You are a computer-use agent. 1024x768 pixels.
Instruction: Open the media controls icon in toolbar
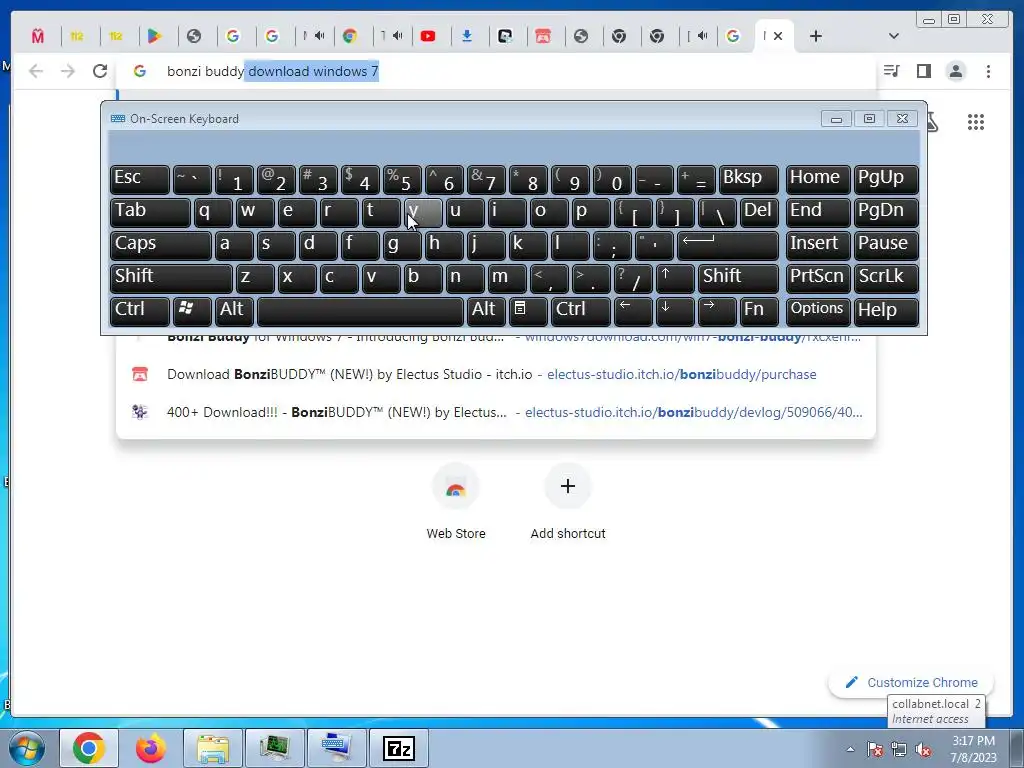pyautogui.click(x=891, y=71)
